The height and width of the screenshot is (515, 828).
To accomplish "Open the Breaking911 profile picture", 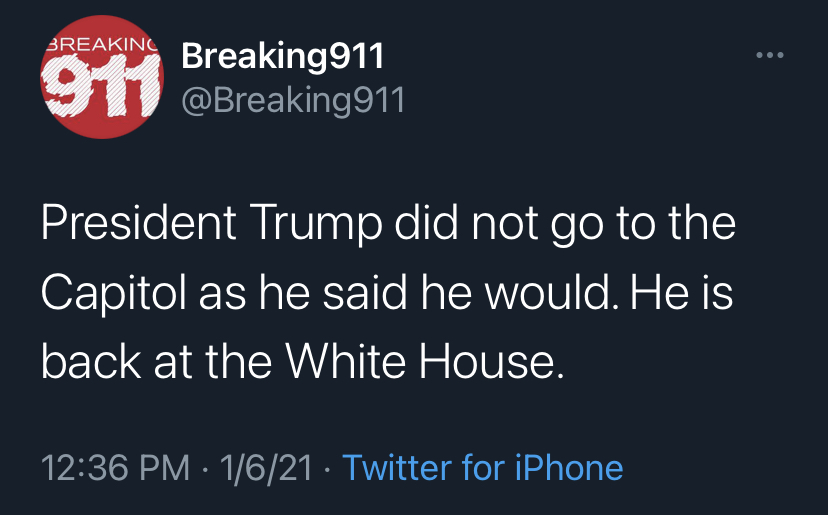I will click(102, 77).
